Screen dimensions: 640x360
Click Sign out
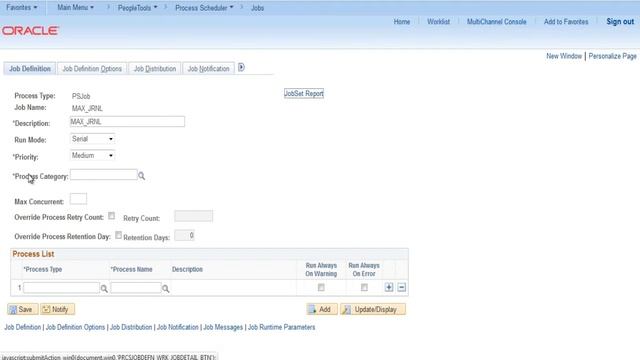pos(620,22)
